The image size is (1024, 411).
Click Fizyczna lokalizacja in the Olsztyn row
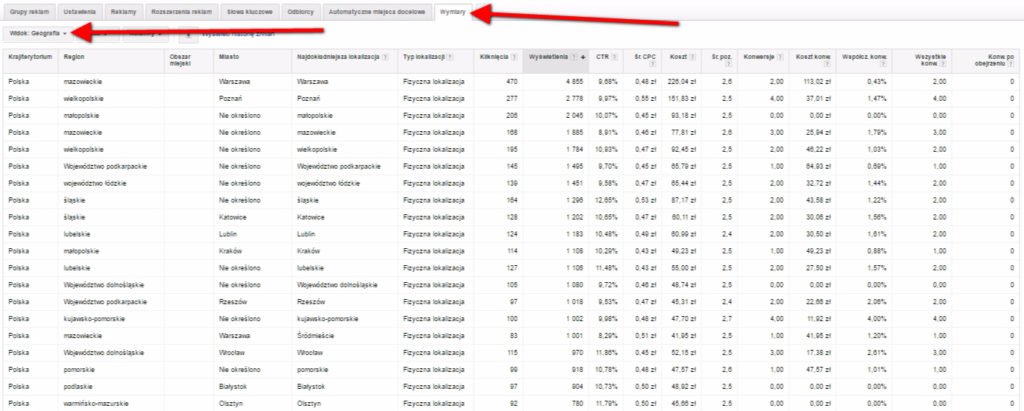click(434, 404)
